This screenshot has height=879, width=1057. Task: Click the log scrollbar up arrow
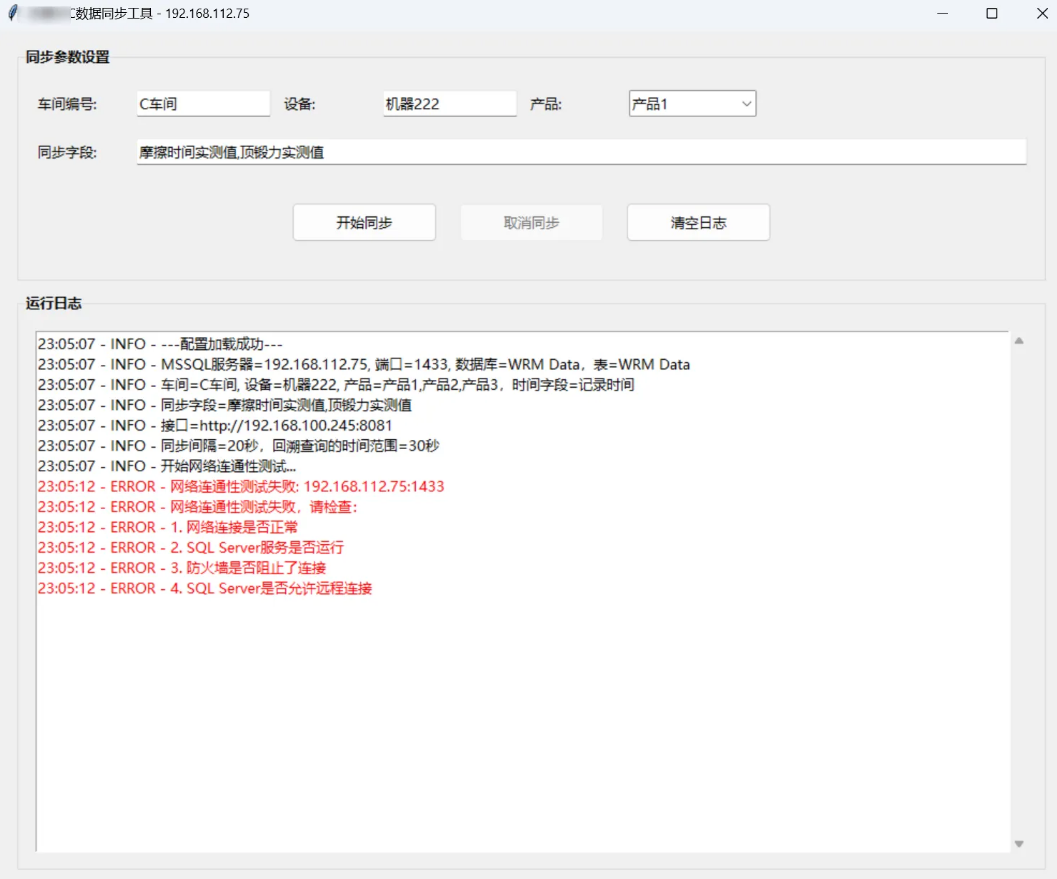pos(1019,341)
